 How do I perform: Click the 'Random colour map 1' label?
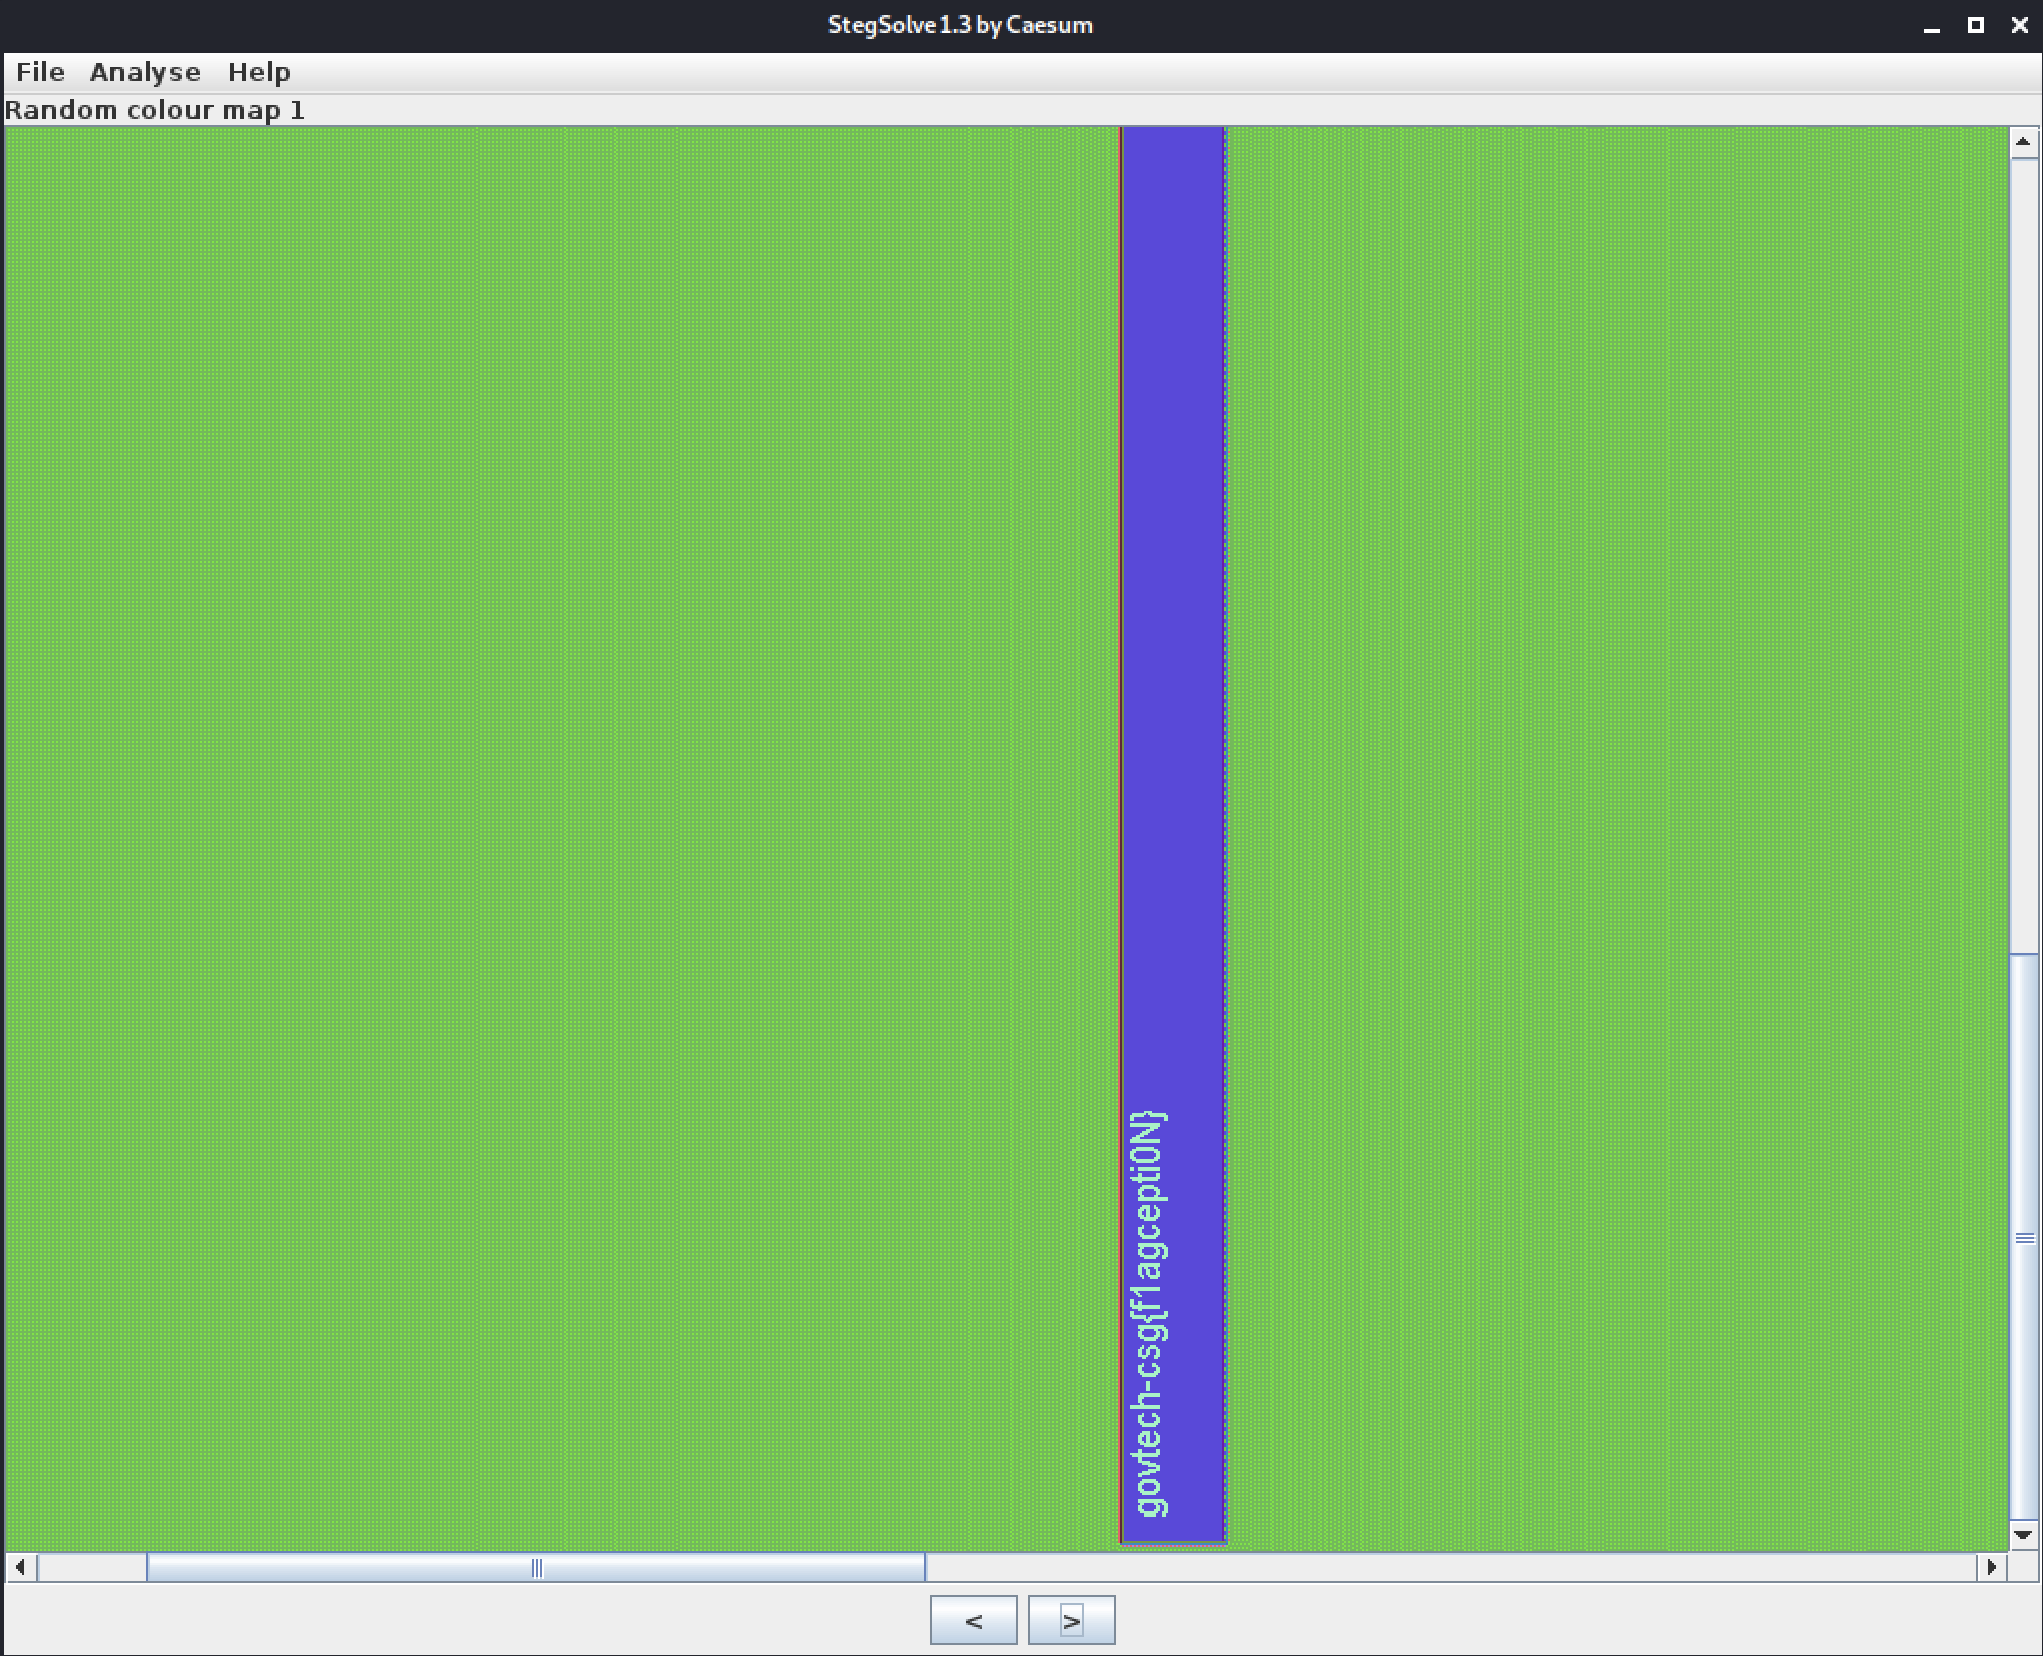[155, 110]
